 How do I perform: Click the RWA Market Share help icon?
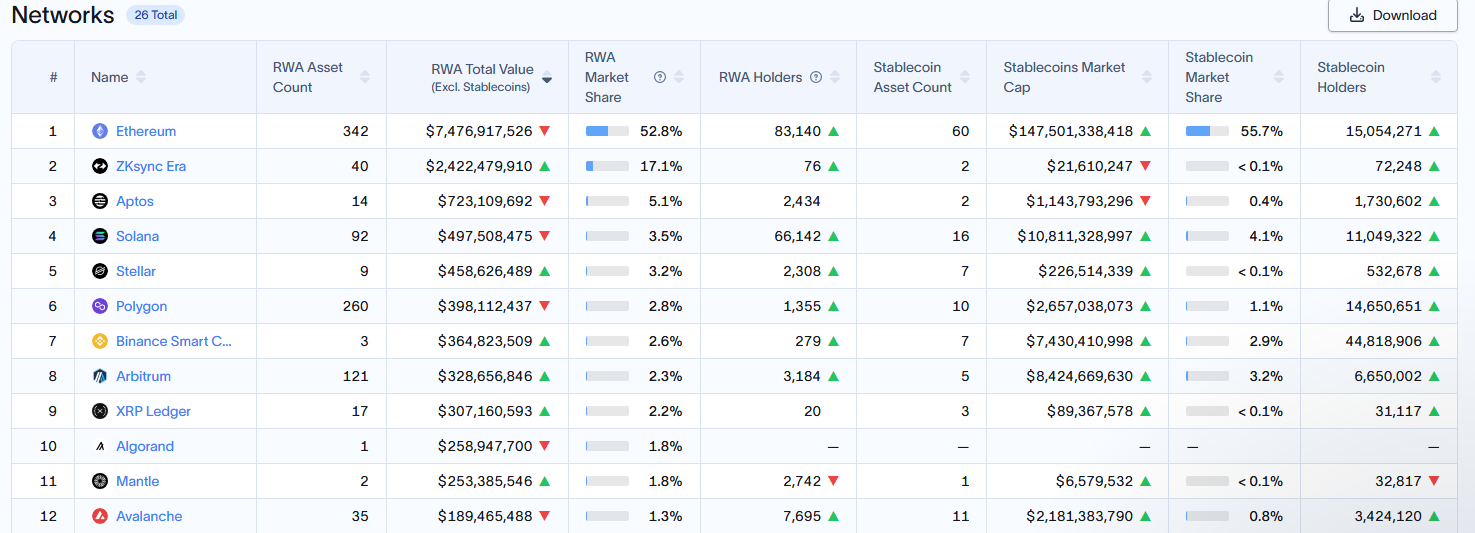[x=660, y=77]
